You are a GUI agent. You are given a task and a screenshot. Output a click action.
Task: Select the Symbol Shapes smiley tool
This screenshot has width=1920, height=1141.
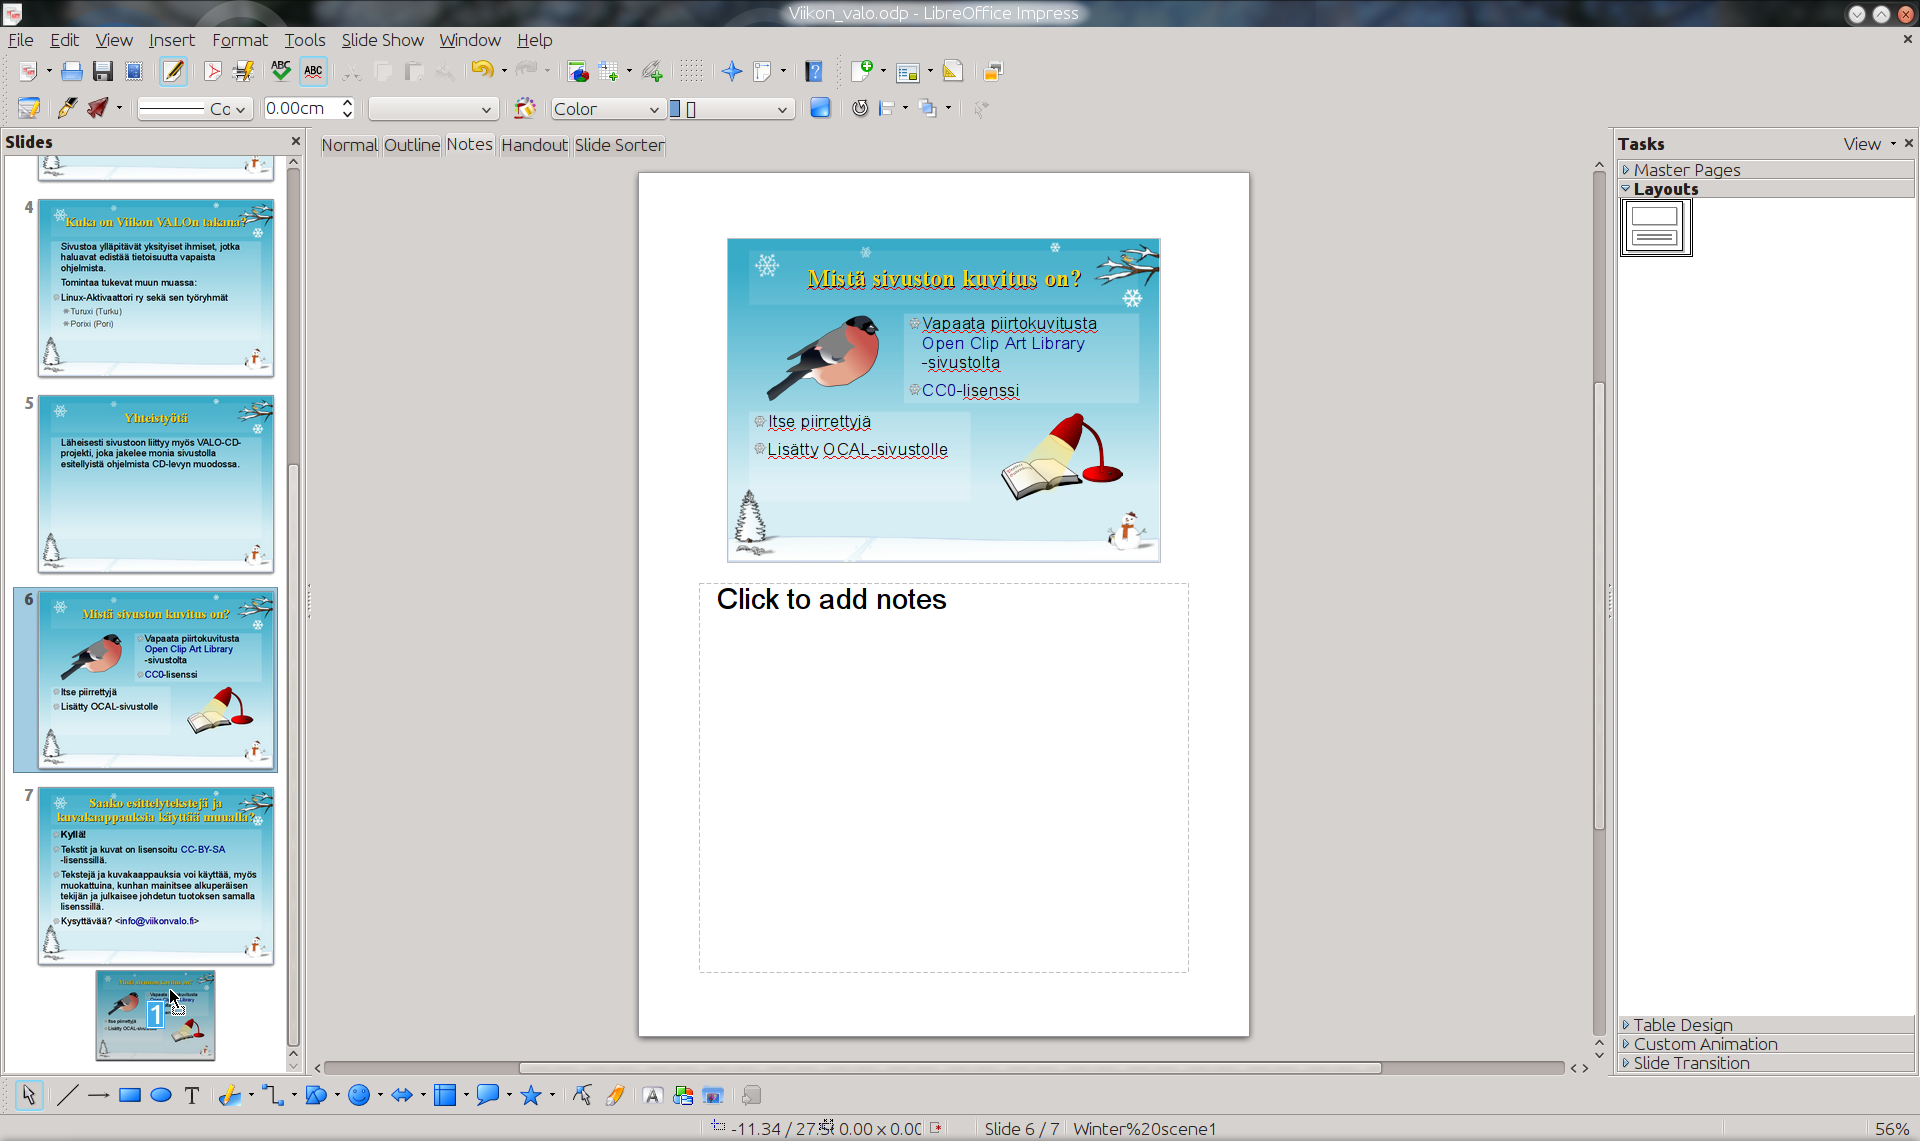[359, 1095]
